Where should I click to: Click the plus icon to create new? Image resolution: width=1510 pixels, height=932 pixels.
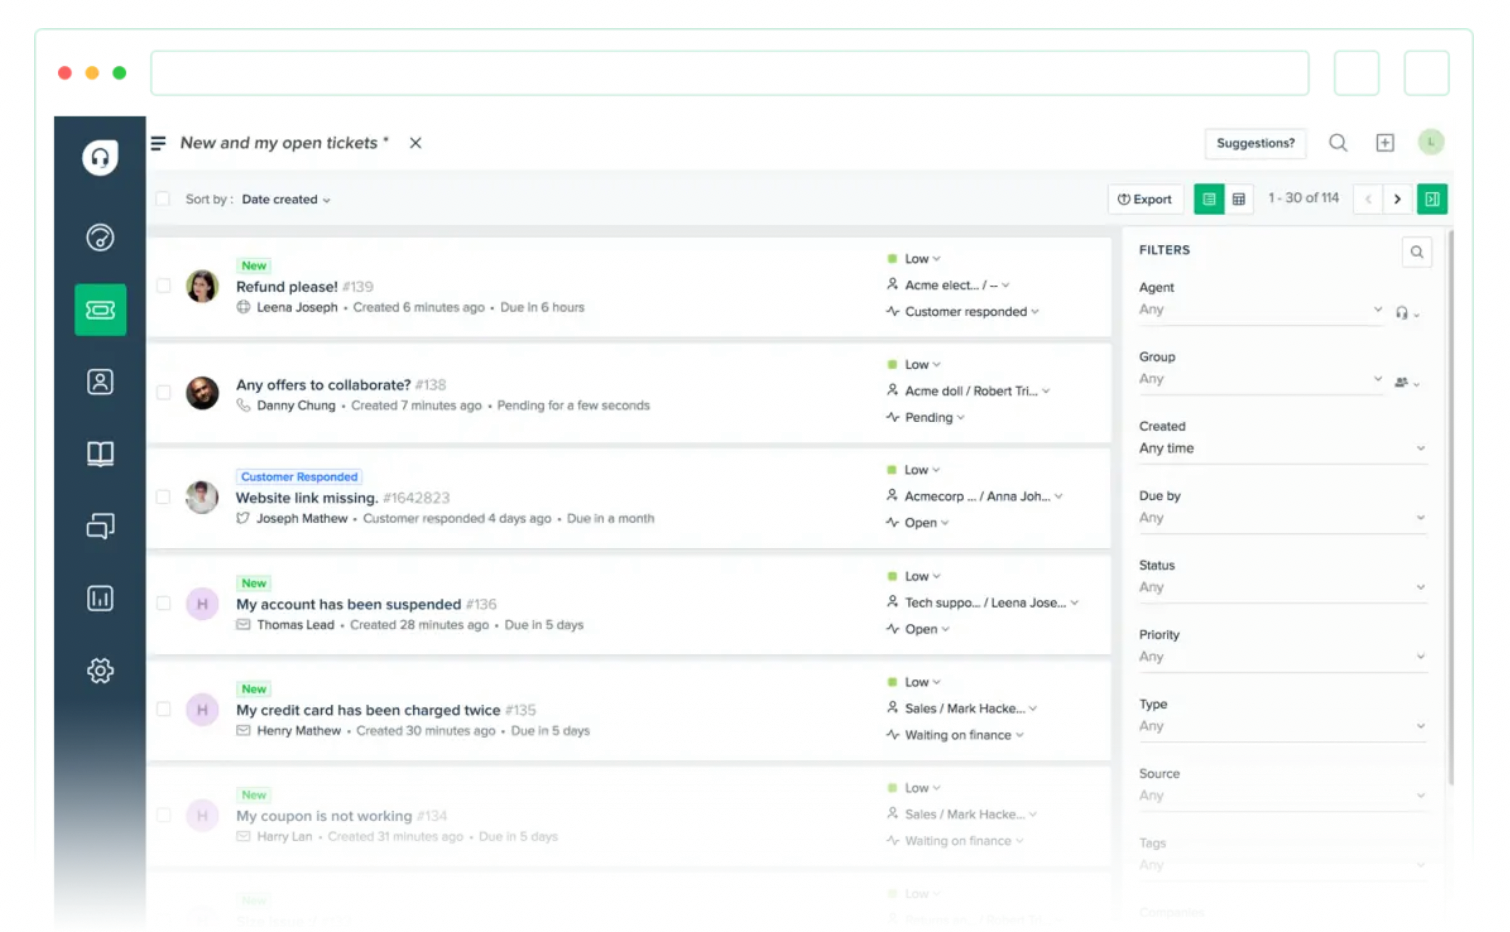(1385, 143)
